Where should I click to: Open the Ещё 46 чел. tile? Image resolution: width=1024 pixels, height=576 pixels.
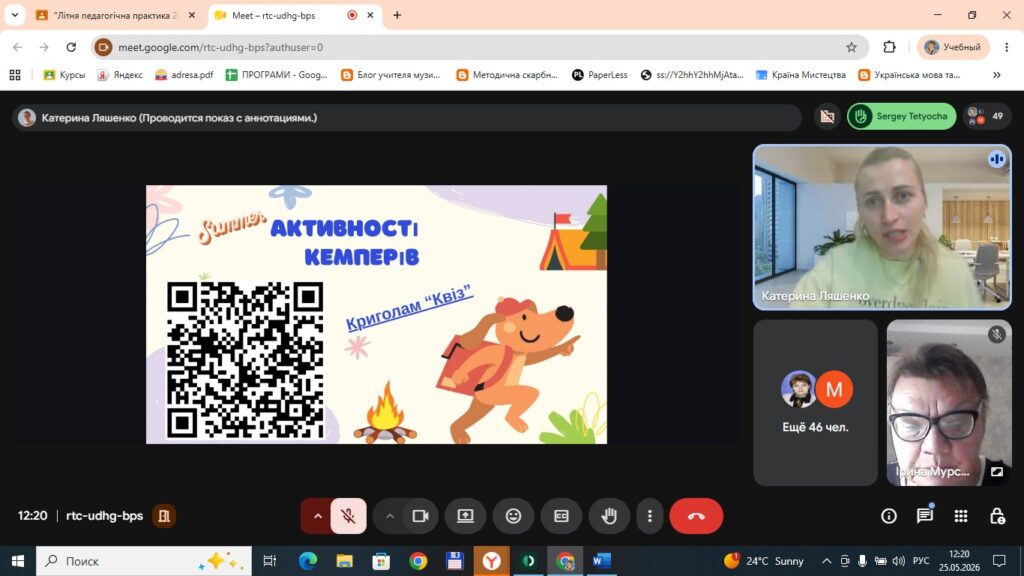815,403
